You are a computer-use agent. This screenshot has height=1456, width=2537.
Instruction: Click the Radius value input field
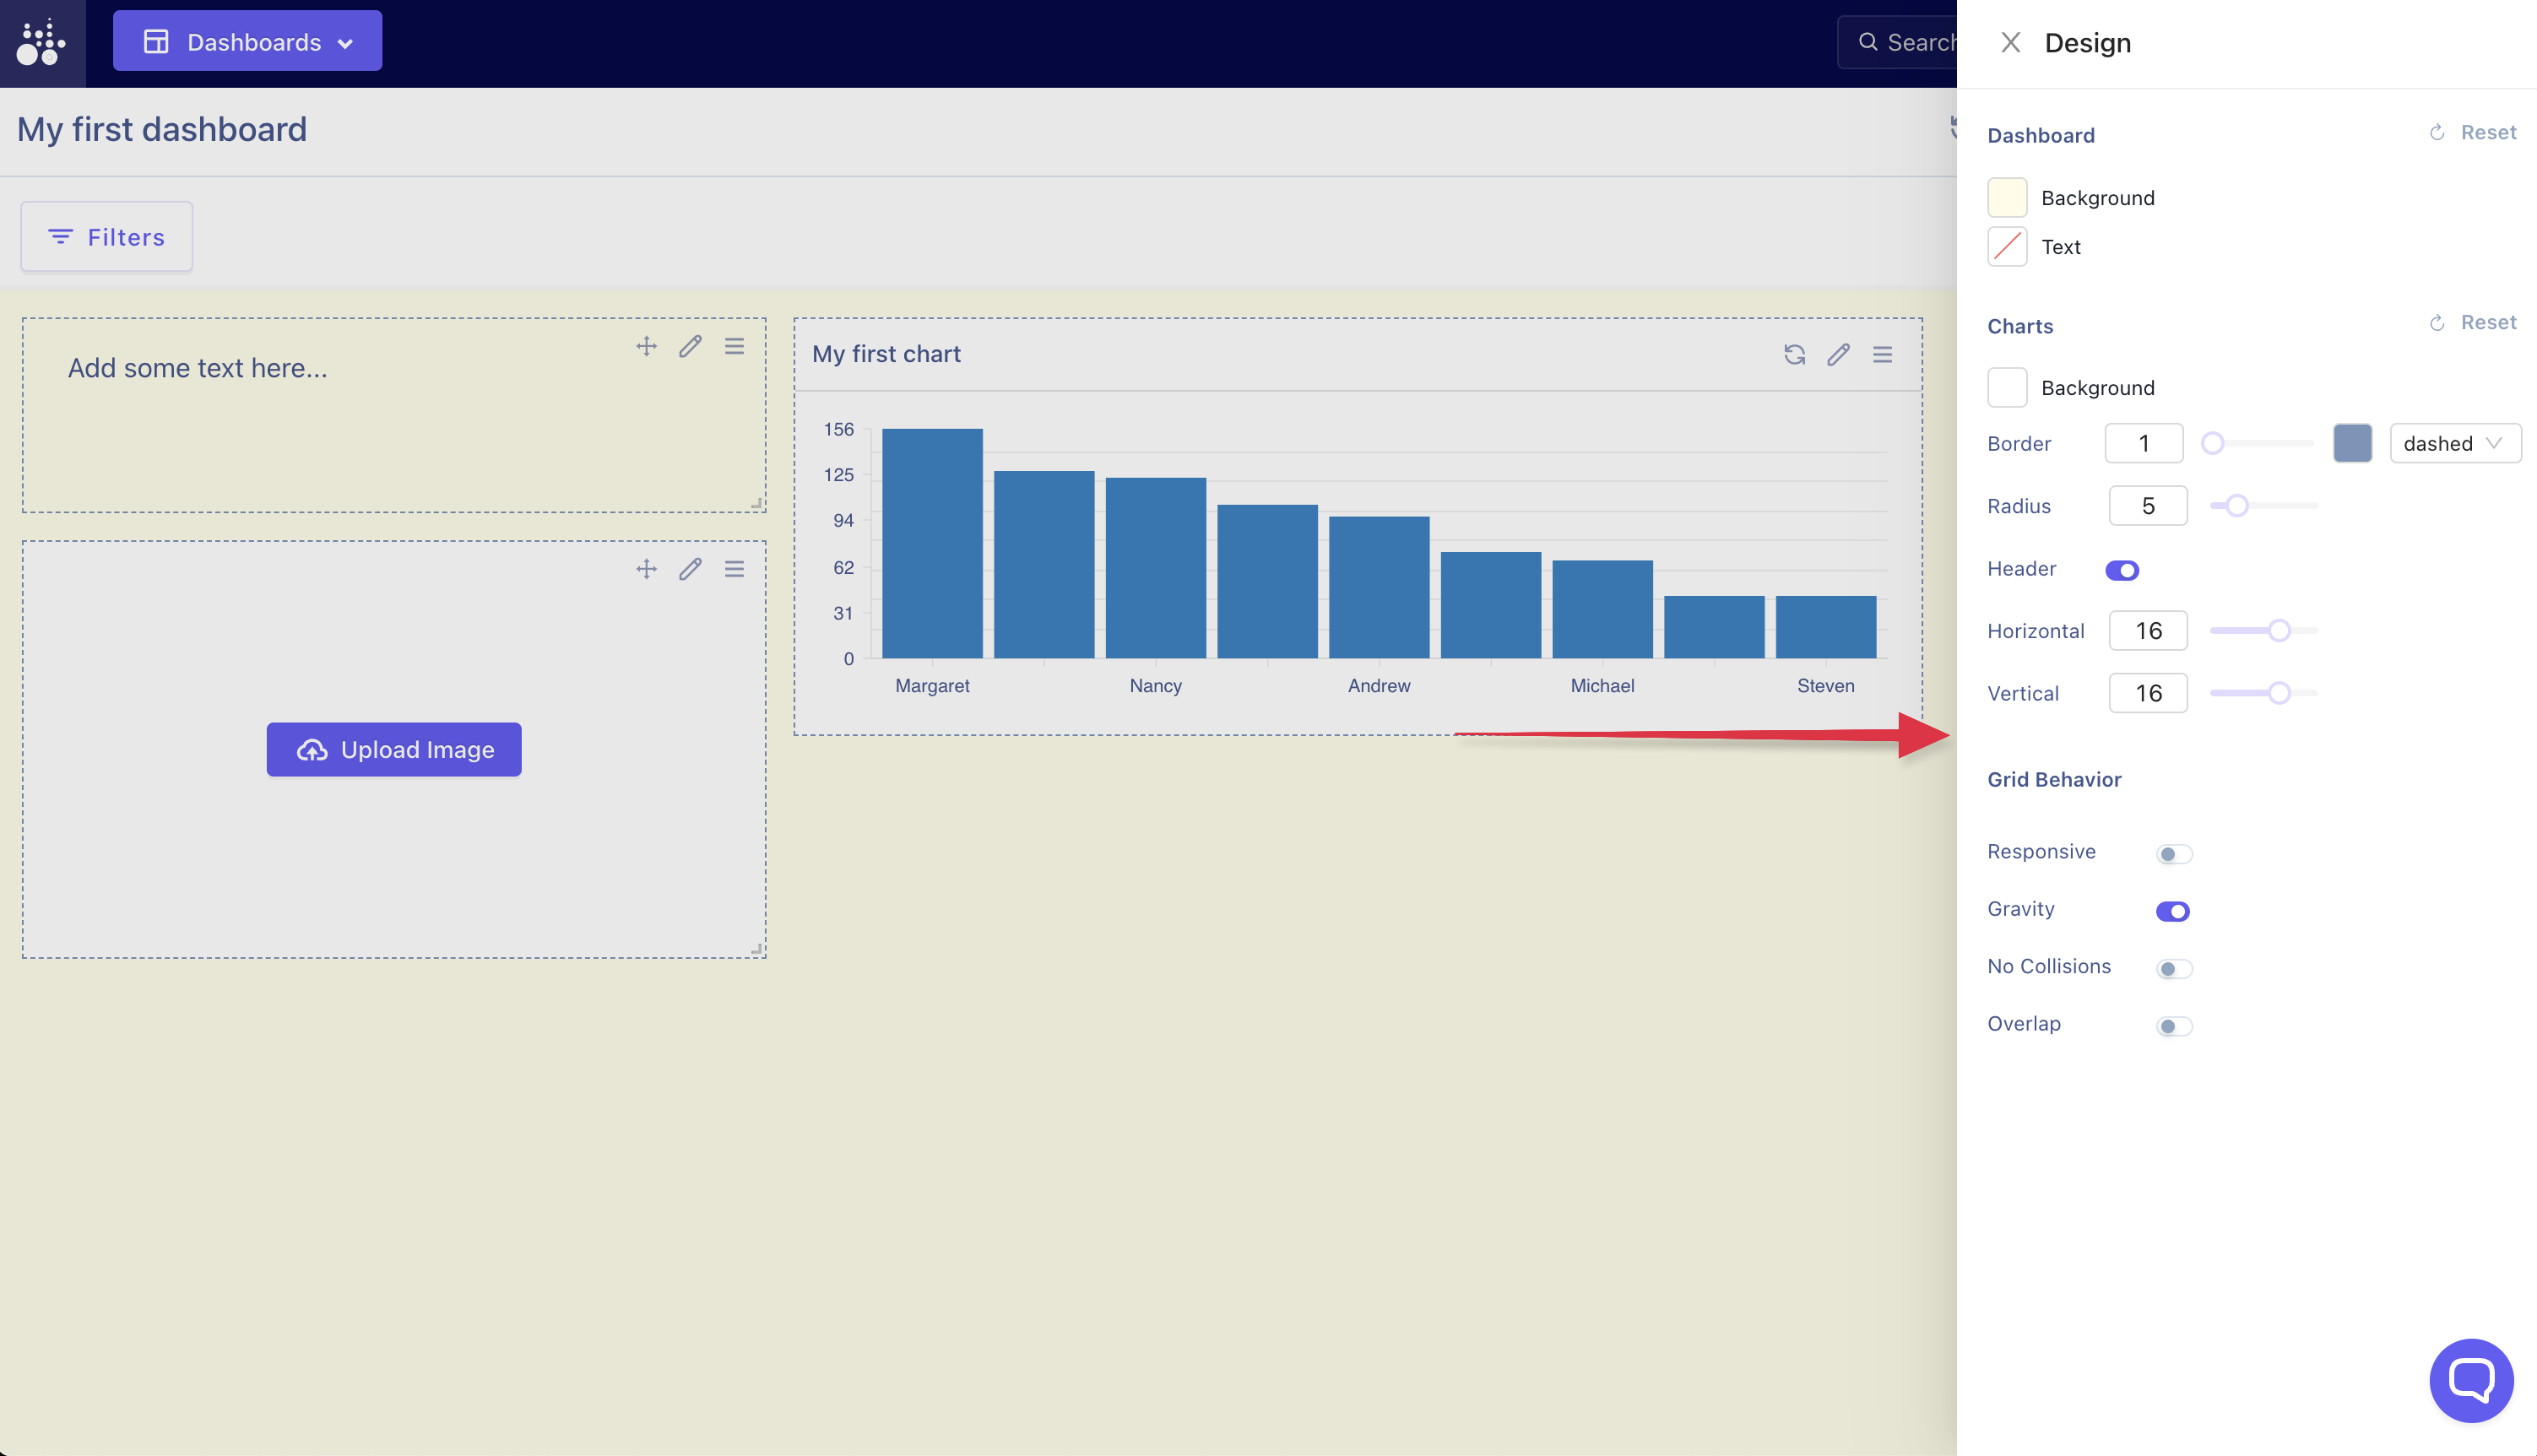click(x=2147, y=506)
